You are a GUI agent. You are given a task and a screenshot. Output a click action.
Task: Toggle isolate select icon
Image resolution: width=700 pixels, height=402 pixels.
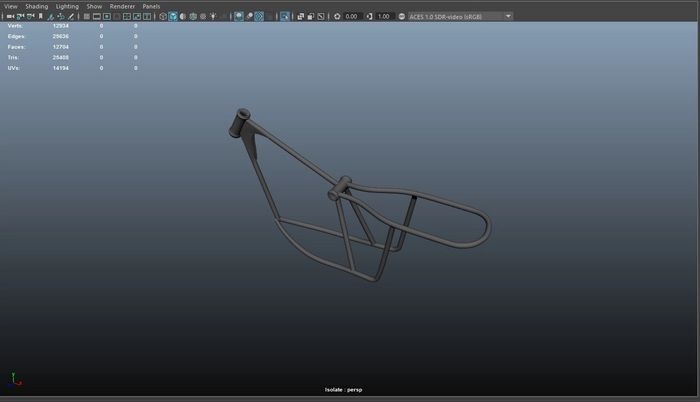pos(285,17)
